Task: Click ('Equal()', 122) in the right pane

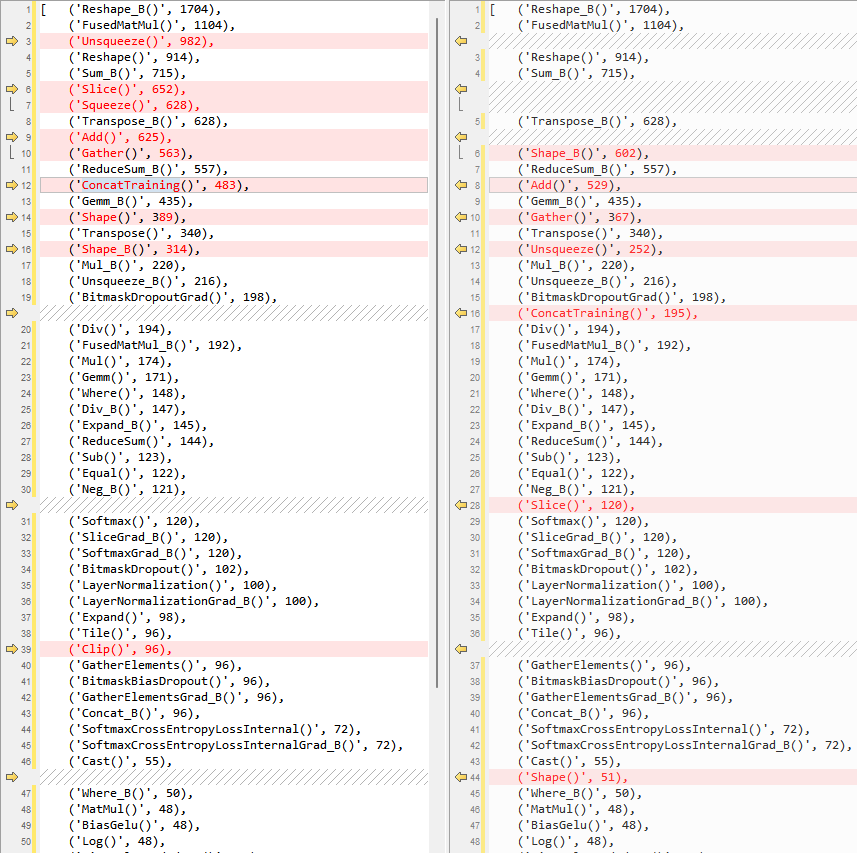Action: tap(577, 473)
